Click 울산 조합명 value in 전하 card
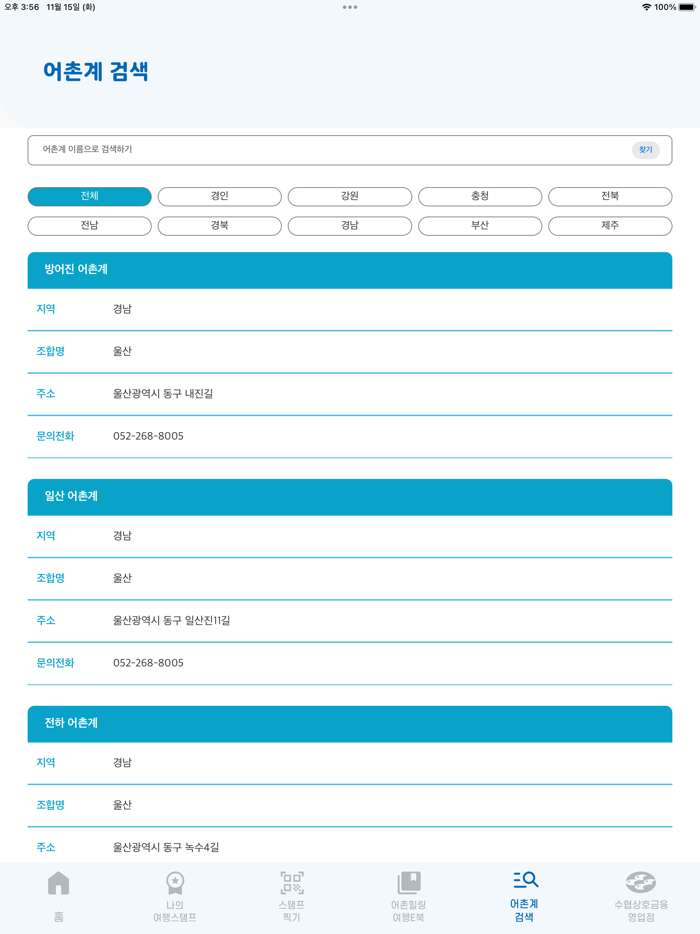The image size is (700, 934). tap(122, 805)
